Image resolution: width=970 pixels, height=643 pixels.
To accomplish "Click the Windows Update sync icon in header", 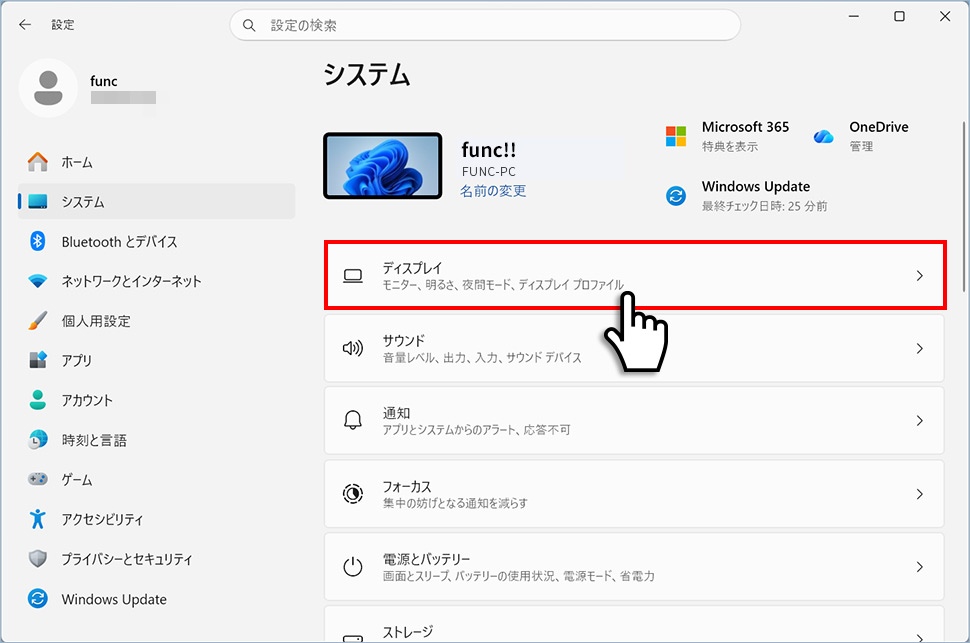I will point(676,196).
